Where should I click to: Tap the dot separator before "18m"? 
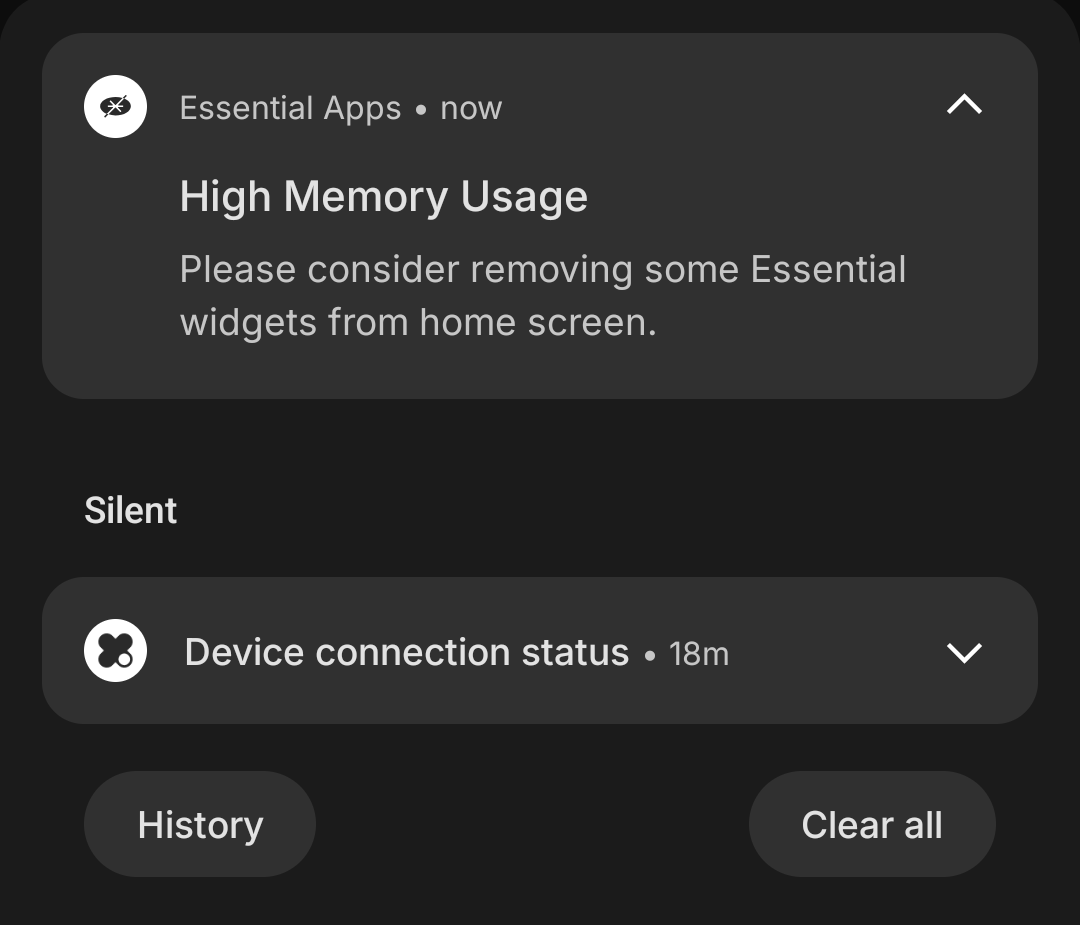(650, 656)
